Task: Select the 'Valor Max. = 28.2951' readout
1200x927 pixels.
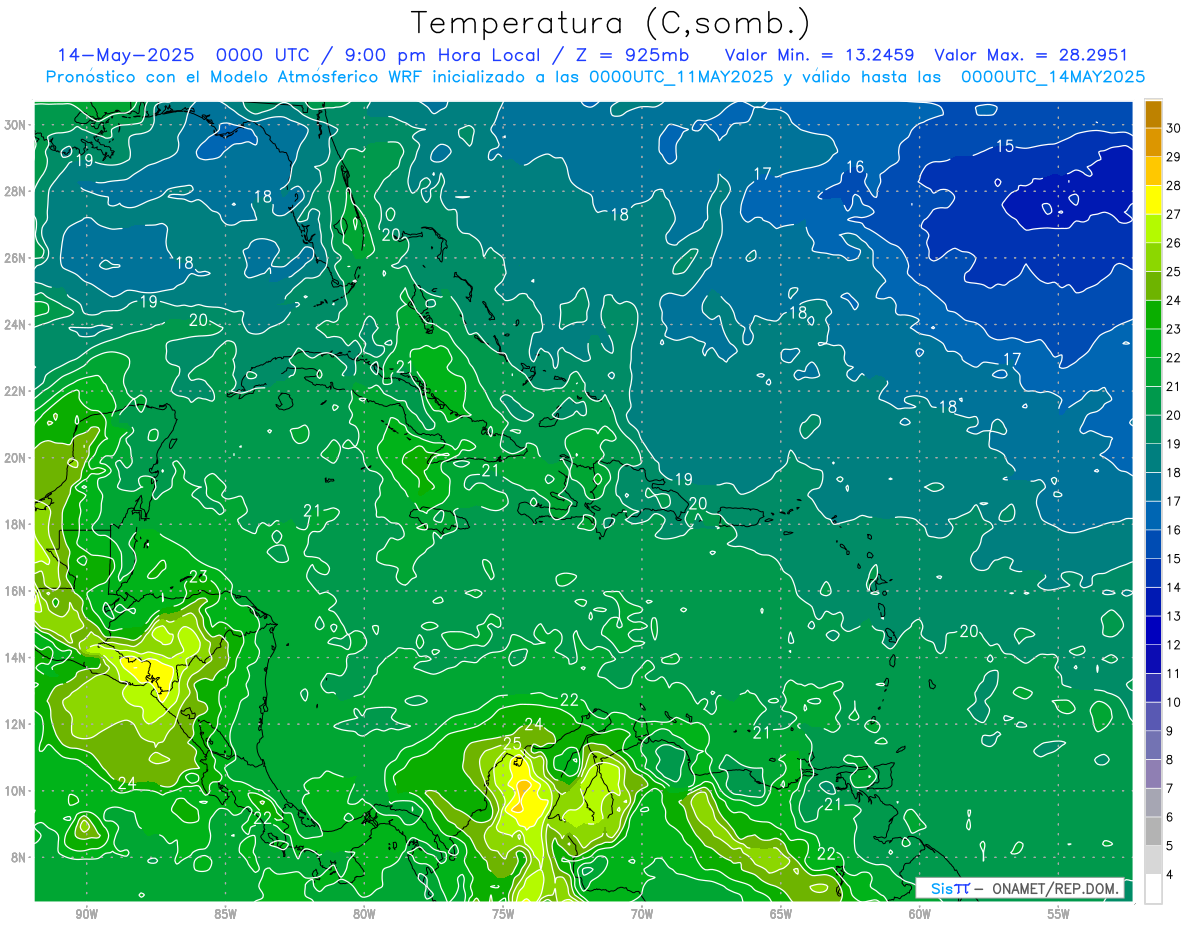Action: tap(1030, 55)
